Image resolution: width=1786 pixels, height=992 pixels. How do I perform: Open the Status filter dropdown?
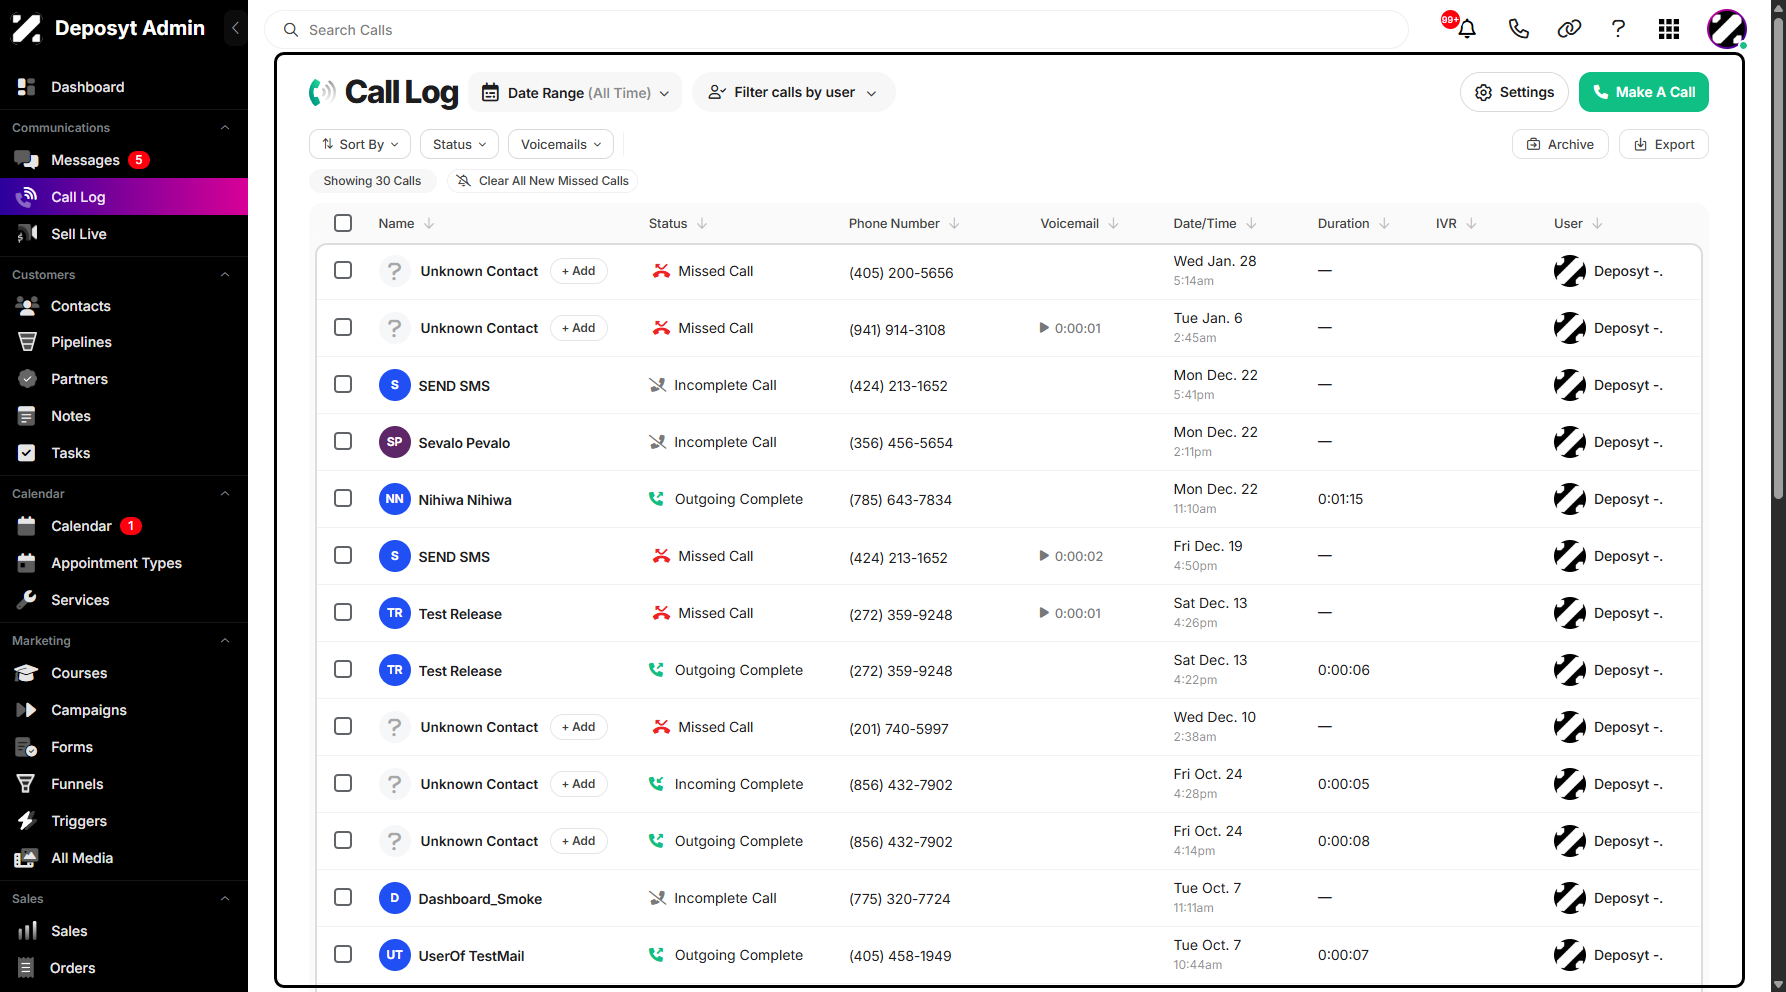459,144
